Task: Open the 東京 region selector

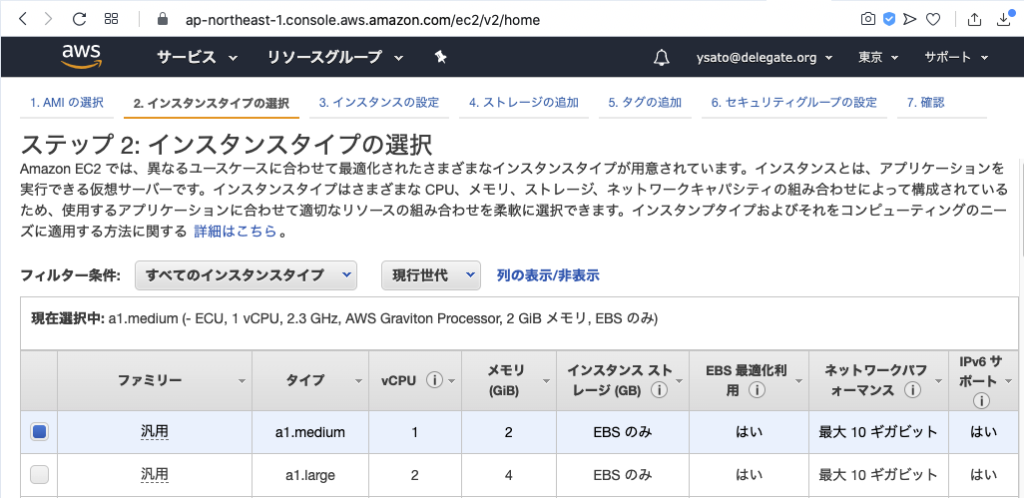Action: click(x=878, y=57)
